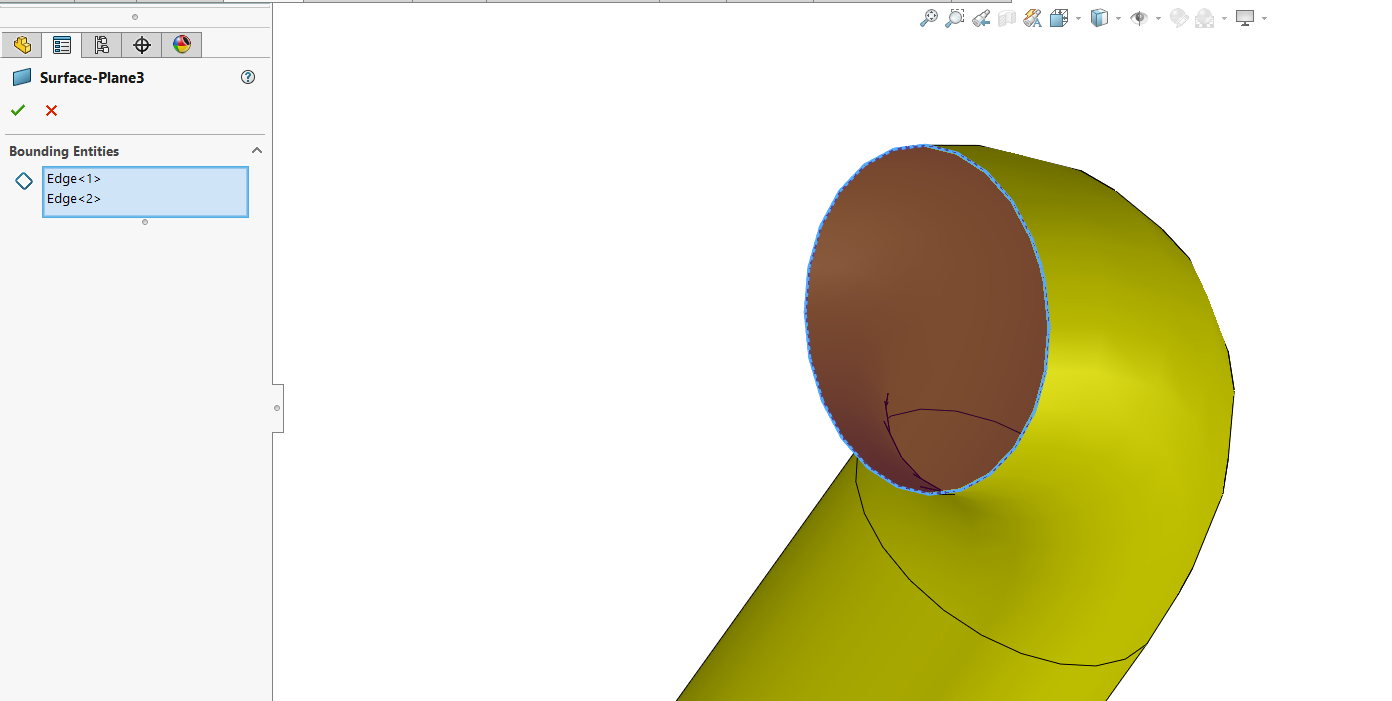Open the Display Style dropdown arrow
This screenshot has height=701, width=1392.
(x=1118, y=19)
